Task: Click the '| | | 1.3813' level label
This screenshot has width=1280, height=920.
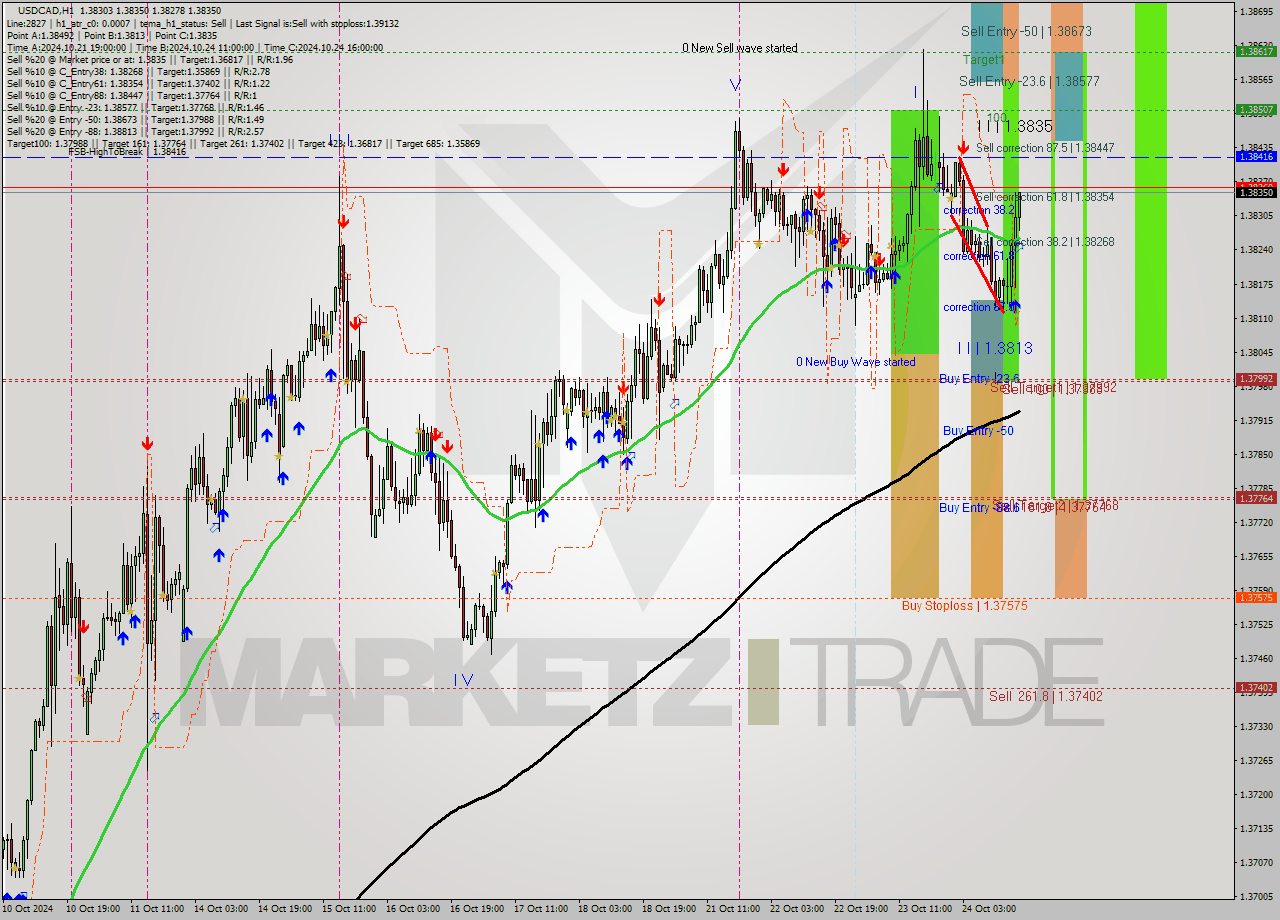Action: click(x=995, y=348)
